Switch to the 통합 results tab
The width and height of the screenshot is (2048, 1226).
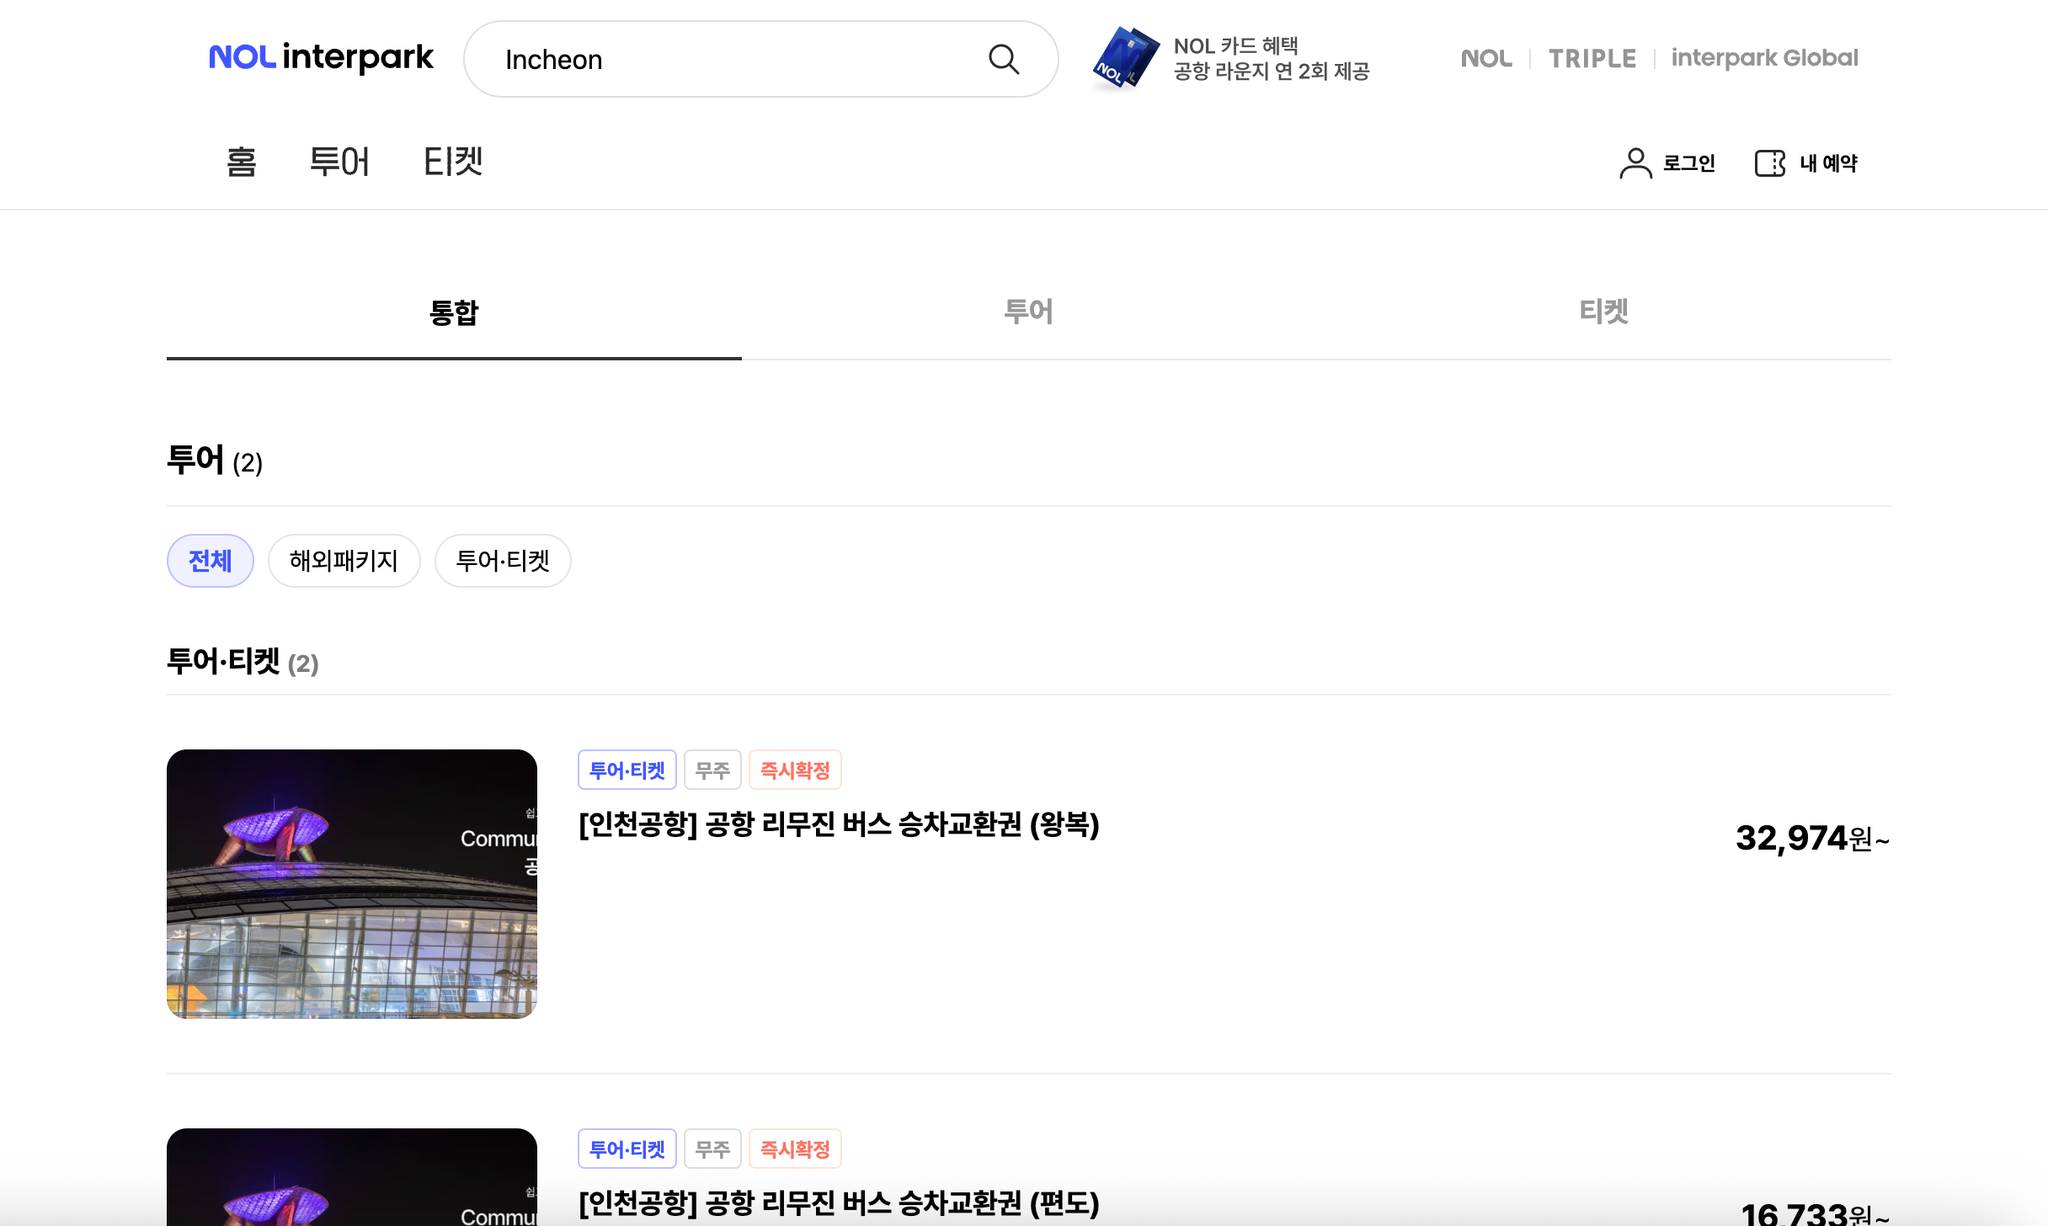454,313
